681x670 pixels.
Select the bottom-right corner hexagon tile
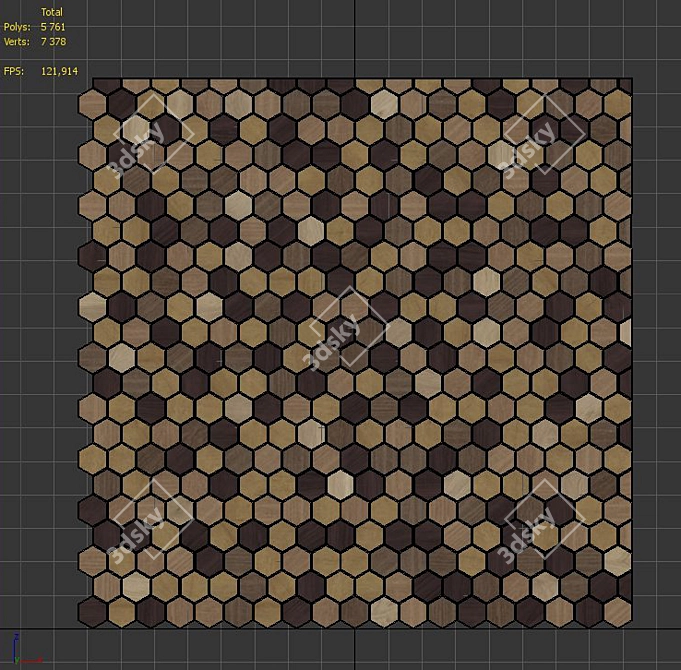pyautogui.click(x=617, y=612)
